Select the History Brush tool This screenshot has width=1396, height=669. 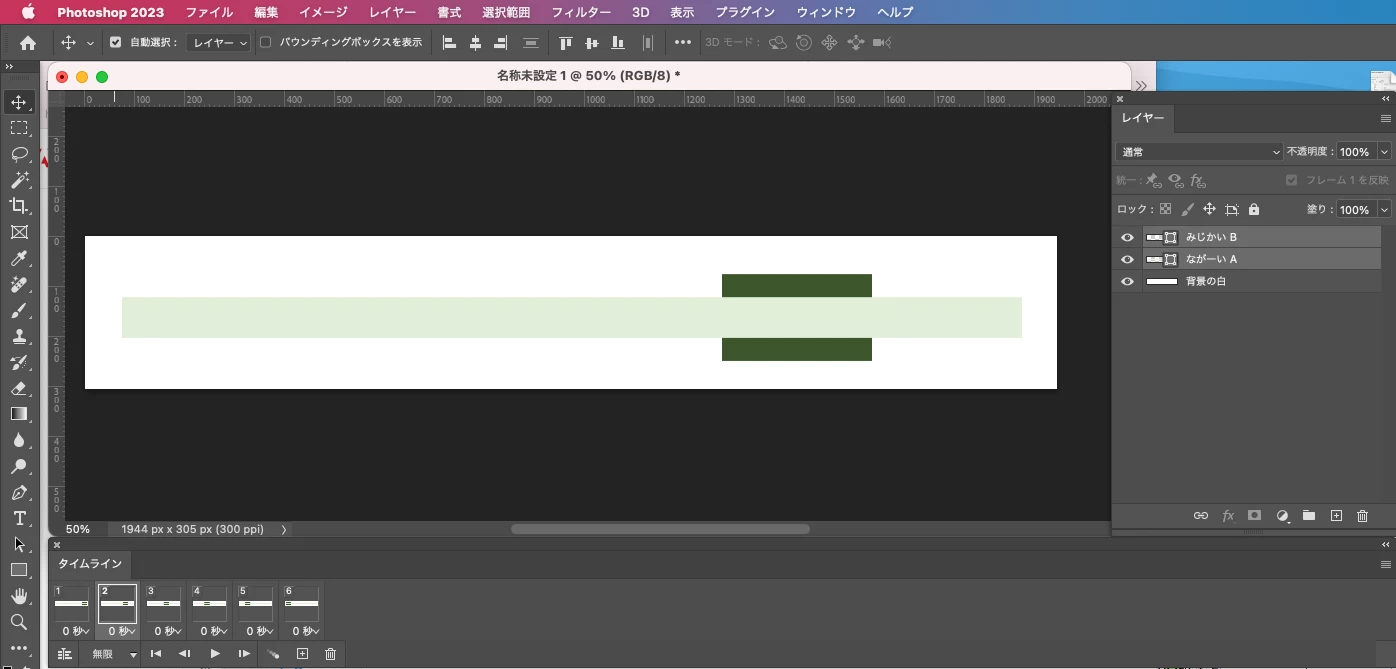(x=19, y=362)
